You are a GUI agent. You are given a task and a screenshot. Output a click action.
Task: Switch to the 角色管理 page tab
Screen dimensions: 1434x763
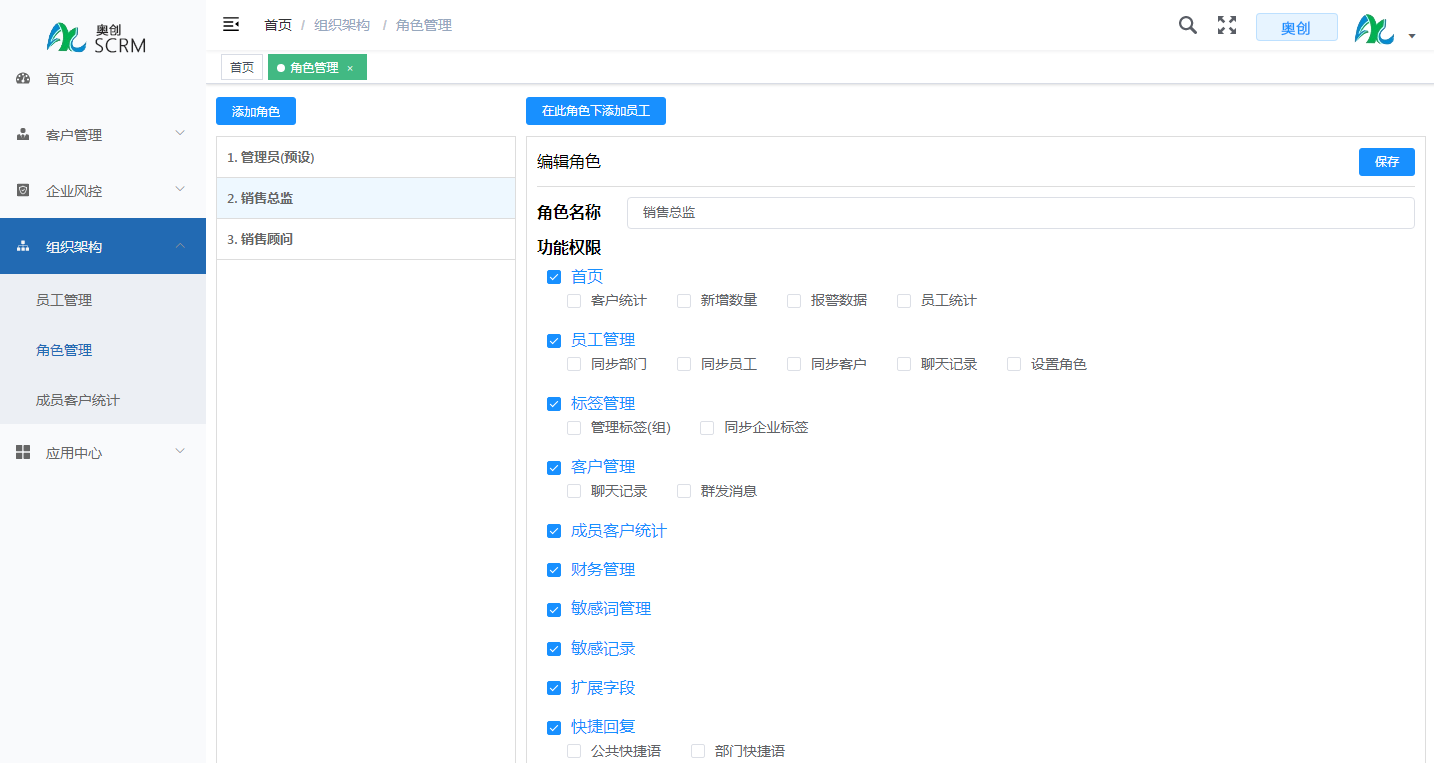click(317, 67)
